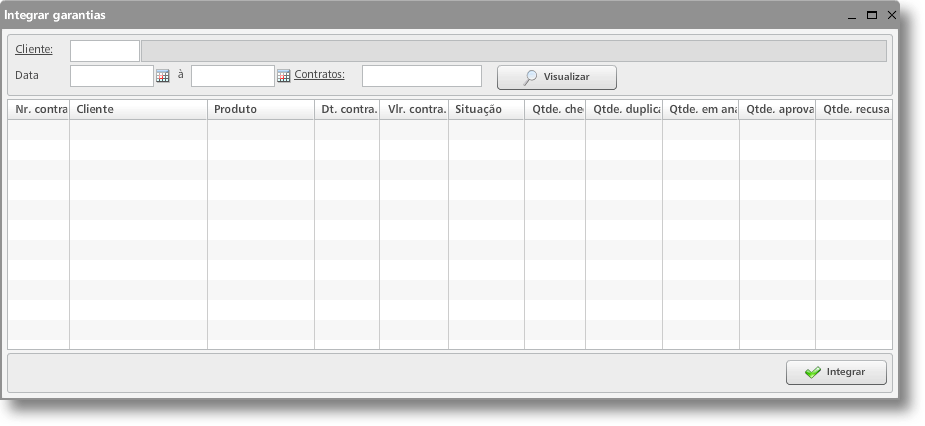This screenshot has width=925, height=426.
Task: Sort by Cliente column header
Action: [x=139, y=110]
